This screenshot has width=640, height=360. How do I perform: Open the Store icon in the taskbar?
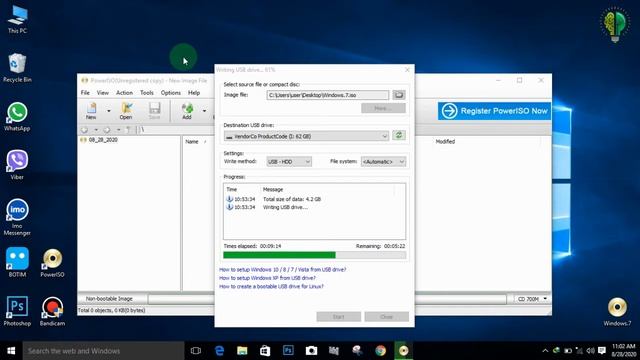pos(265,351)
